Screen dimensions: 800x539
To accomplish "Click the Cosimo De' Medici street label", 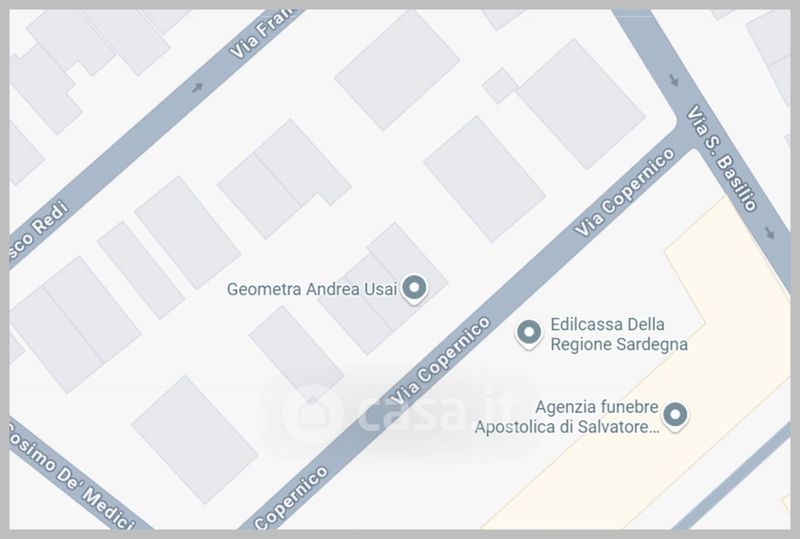I will 71,476.
